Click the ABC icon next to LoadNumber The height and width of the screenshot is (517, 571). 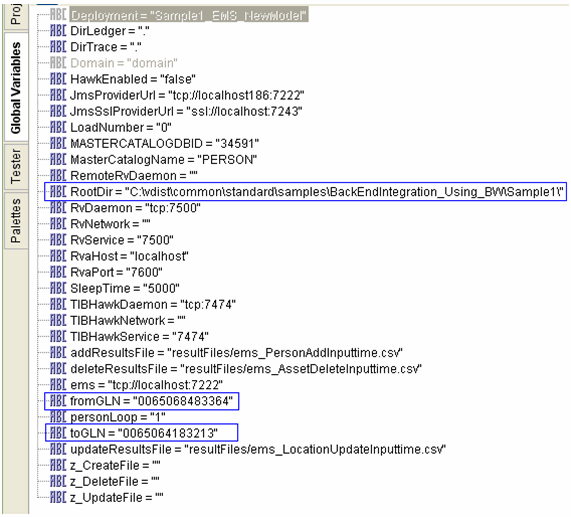click(58, 127)
